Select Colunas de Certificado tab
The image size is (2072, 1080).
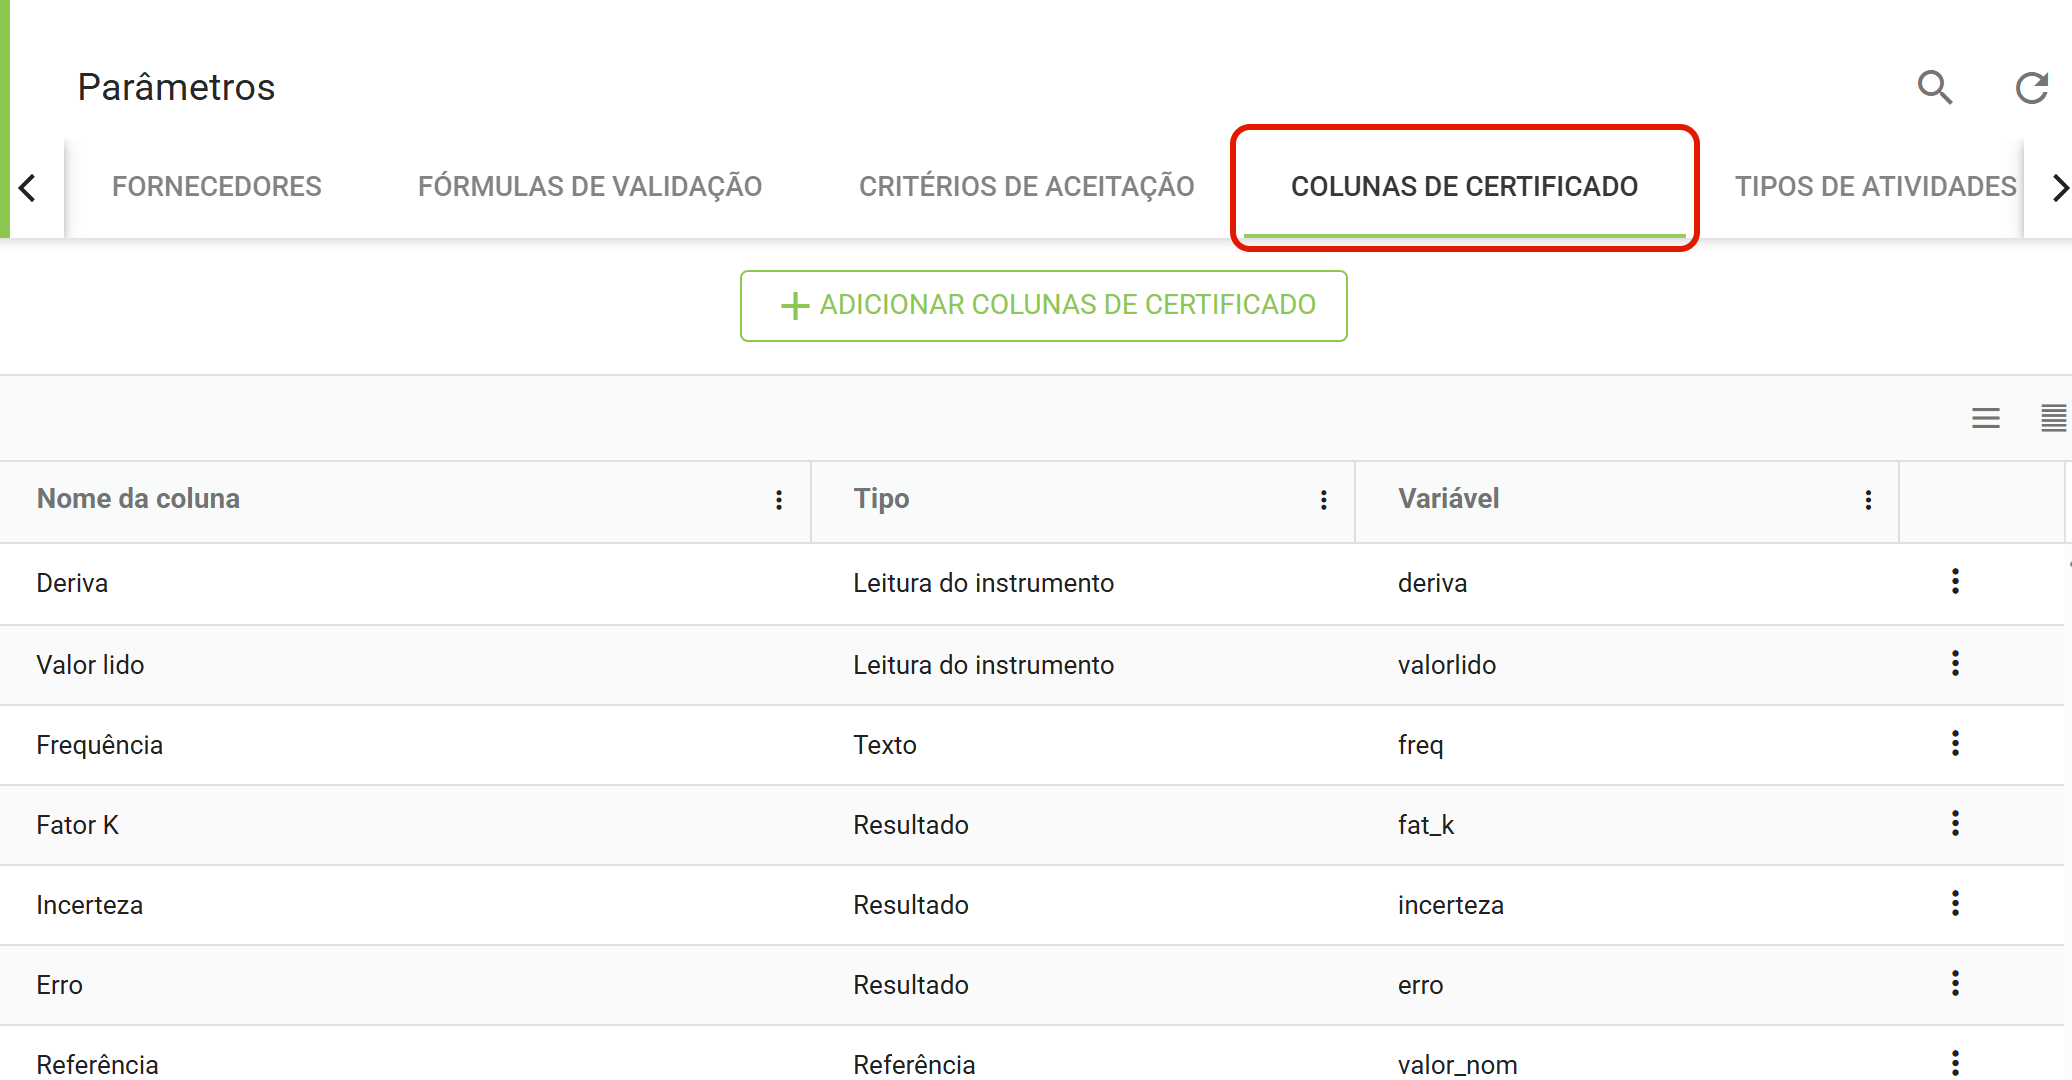[1464, 187]
